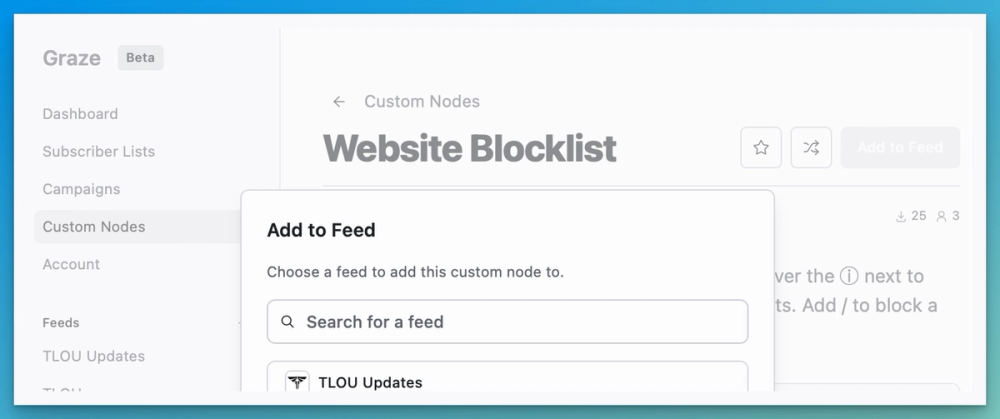Click the magnifier icon in feed search

coord(288,322)
